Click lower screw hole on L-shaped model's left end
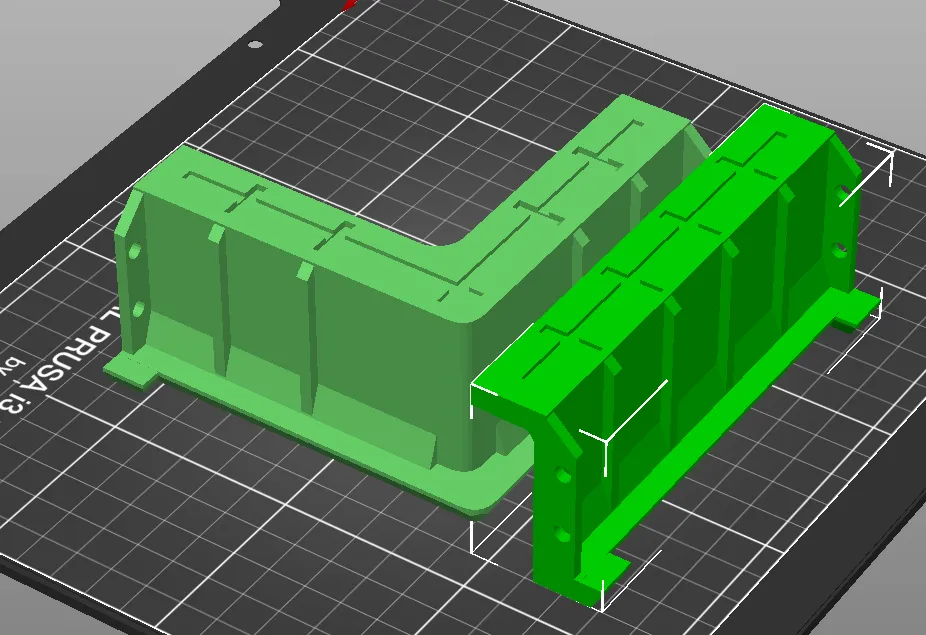 [139, 308]
